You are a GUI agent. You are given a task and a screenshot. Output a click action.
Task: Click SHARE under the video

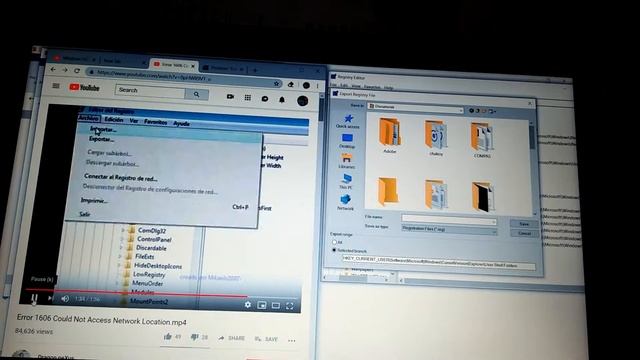coord(231,338)
